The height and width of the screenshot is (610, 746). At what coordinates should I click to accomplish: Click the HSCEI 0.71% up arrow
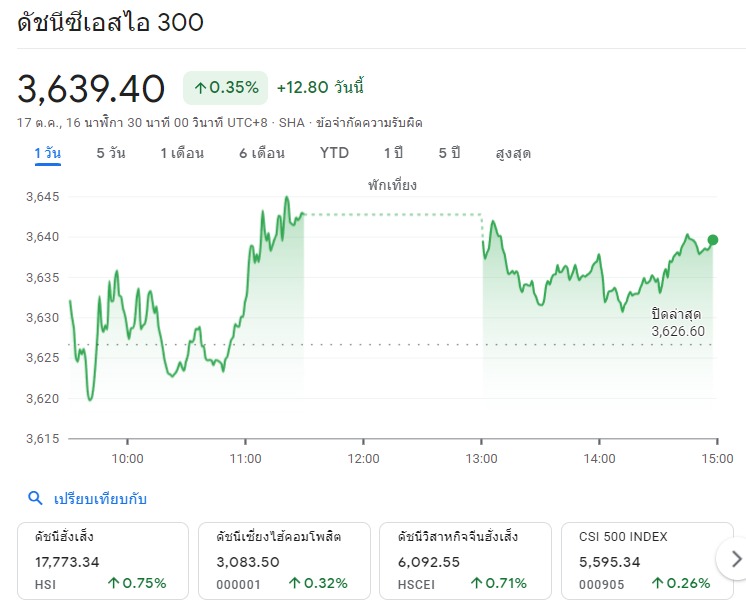(x=476, y=583)
